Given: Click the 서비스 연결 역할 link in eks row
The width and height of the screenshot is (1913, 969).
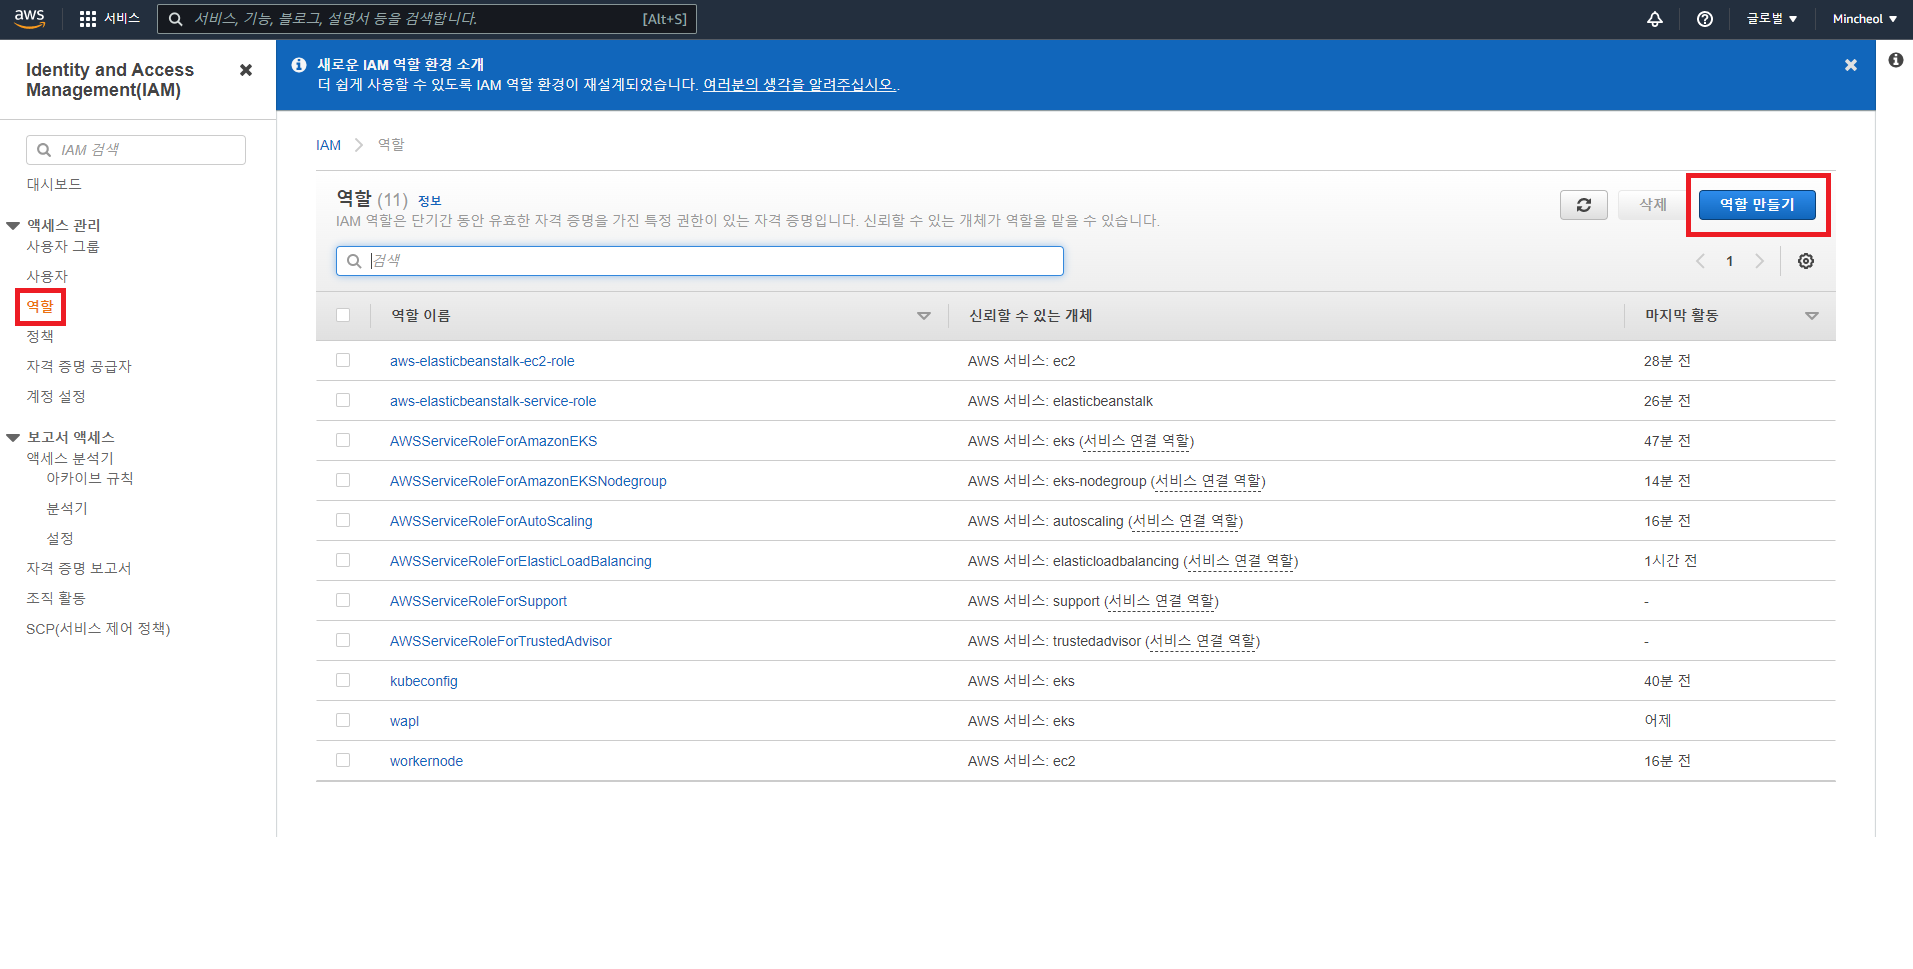Looking at the screenshot, I should click(1137, 441).
